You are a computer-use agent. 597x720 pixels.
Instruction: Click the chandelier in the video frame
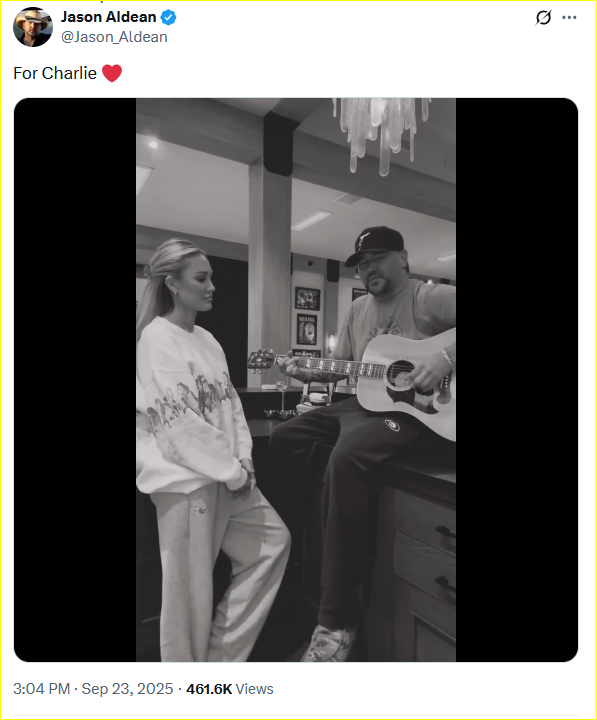coord(380,134)
